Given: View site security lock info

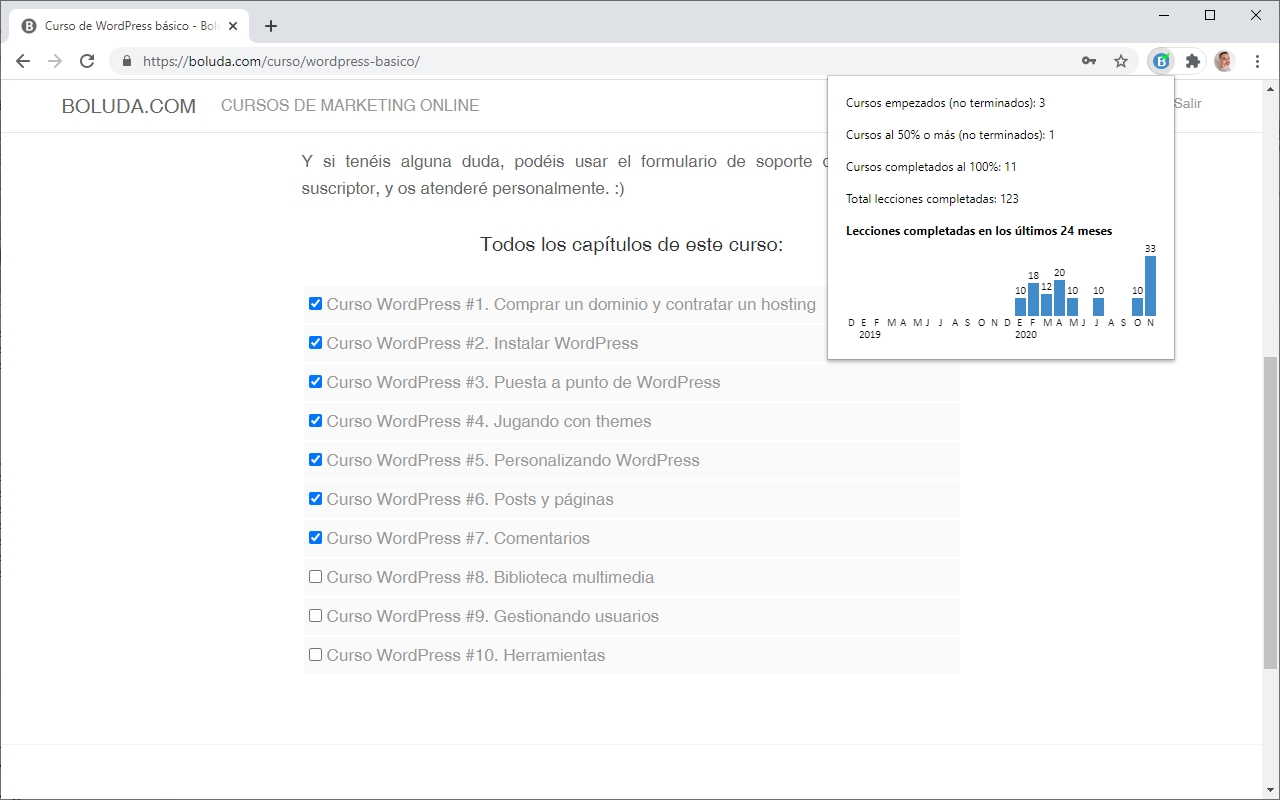Looking at the screenshot, I should tap(126, 61).
